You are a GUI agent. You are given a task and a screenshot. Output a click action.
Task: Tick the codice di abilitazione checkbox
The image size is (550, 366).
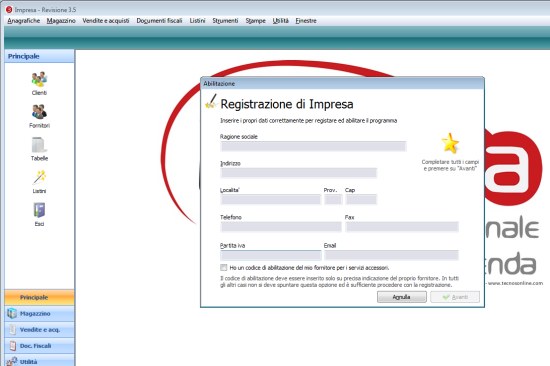pos(223,267)
